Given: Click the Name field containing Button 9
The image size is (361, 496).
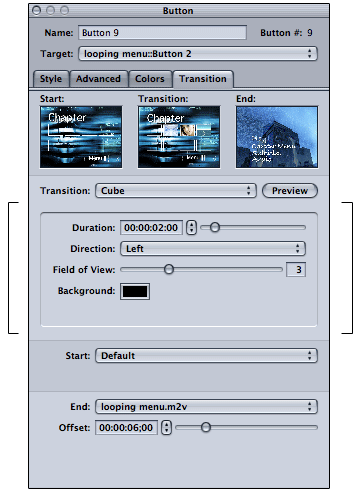Looking at the screenshot, I should pyautogui.click(x=162, y=33).
